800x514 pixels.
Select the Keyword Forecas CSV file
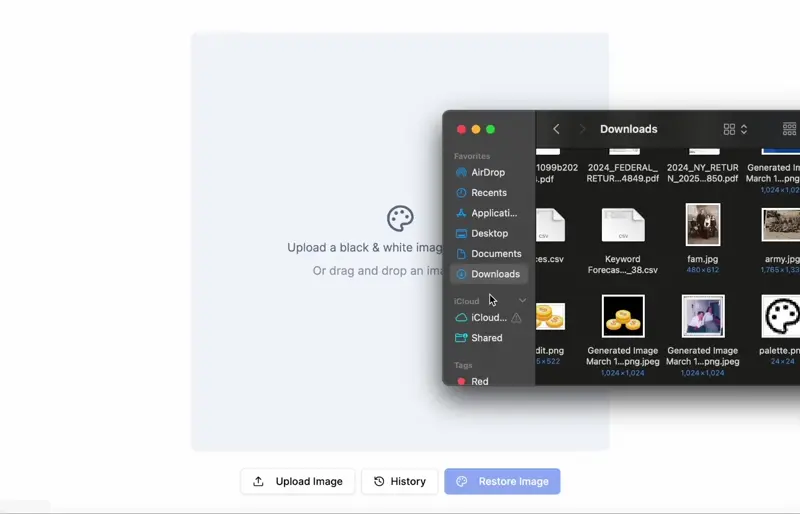click(x=623, y=224)
